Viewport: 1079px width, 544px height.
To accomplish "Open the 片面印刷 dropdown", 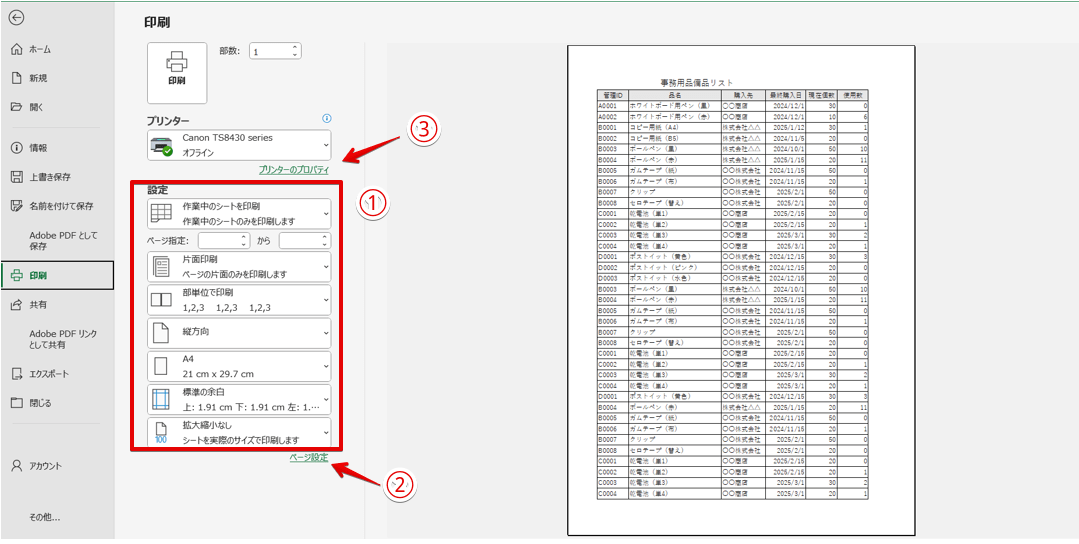I will tap(239, 267).
